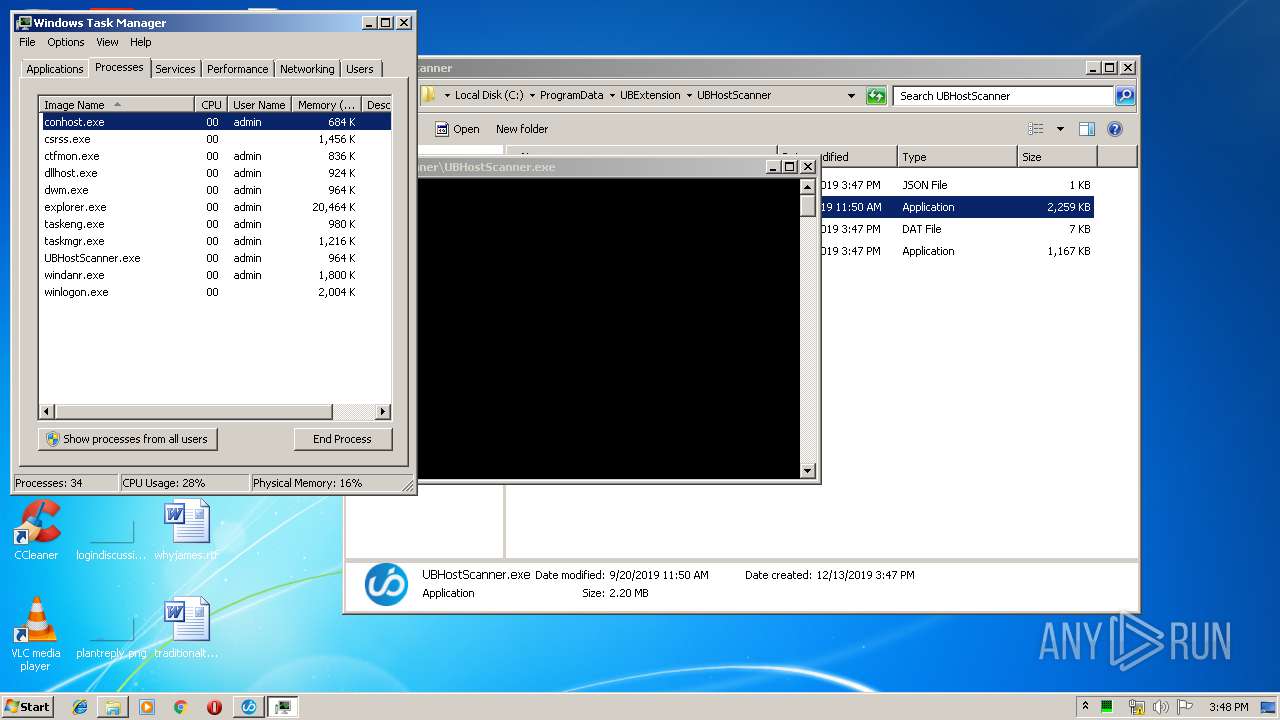Screen dimensions: 1280x720
Task: Expand Local Disk (C:) breadcrumb arrow
Action: [532, 96]
